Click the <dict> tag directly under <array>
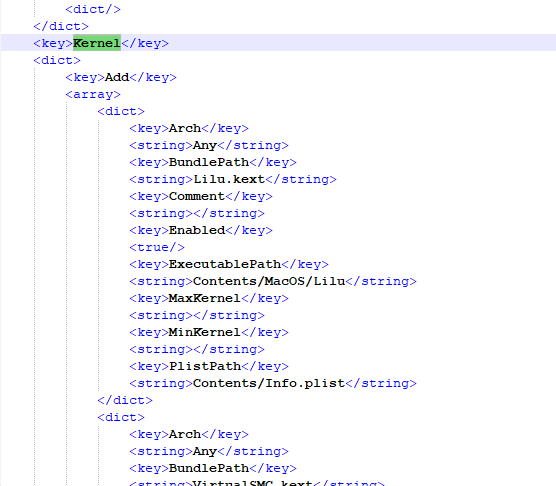Viewport: 556px width, 486px height. click(121, 111)
